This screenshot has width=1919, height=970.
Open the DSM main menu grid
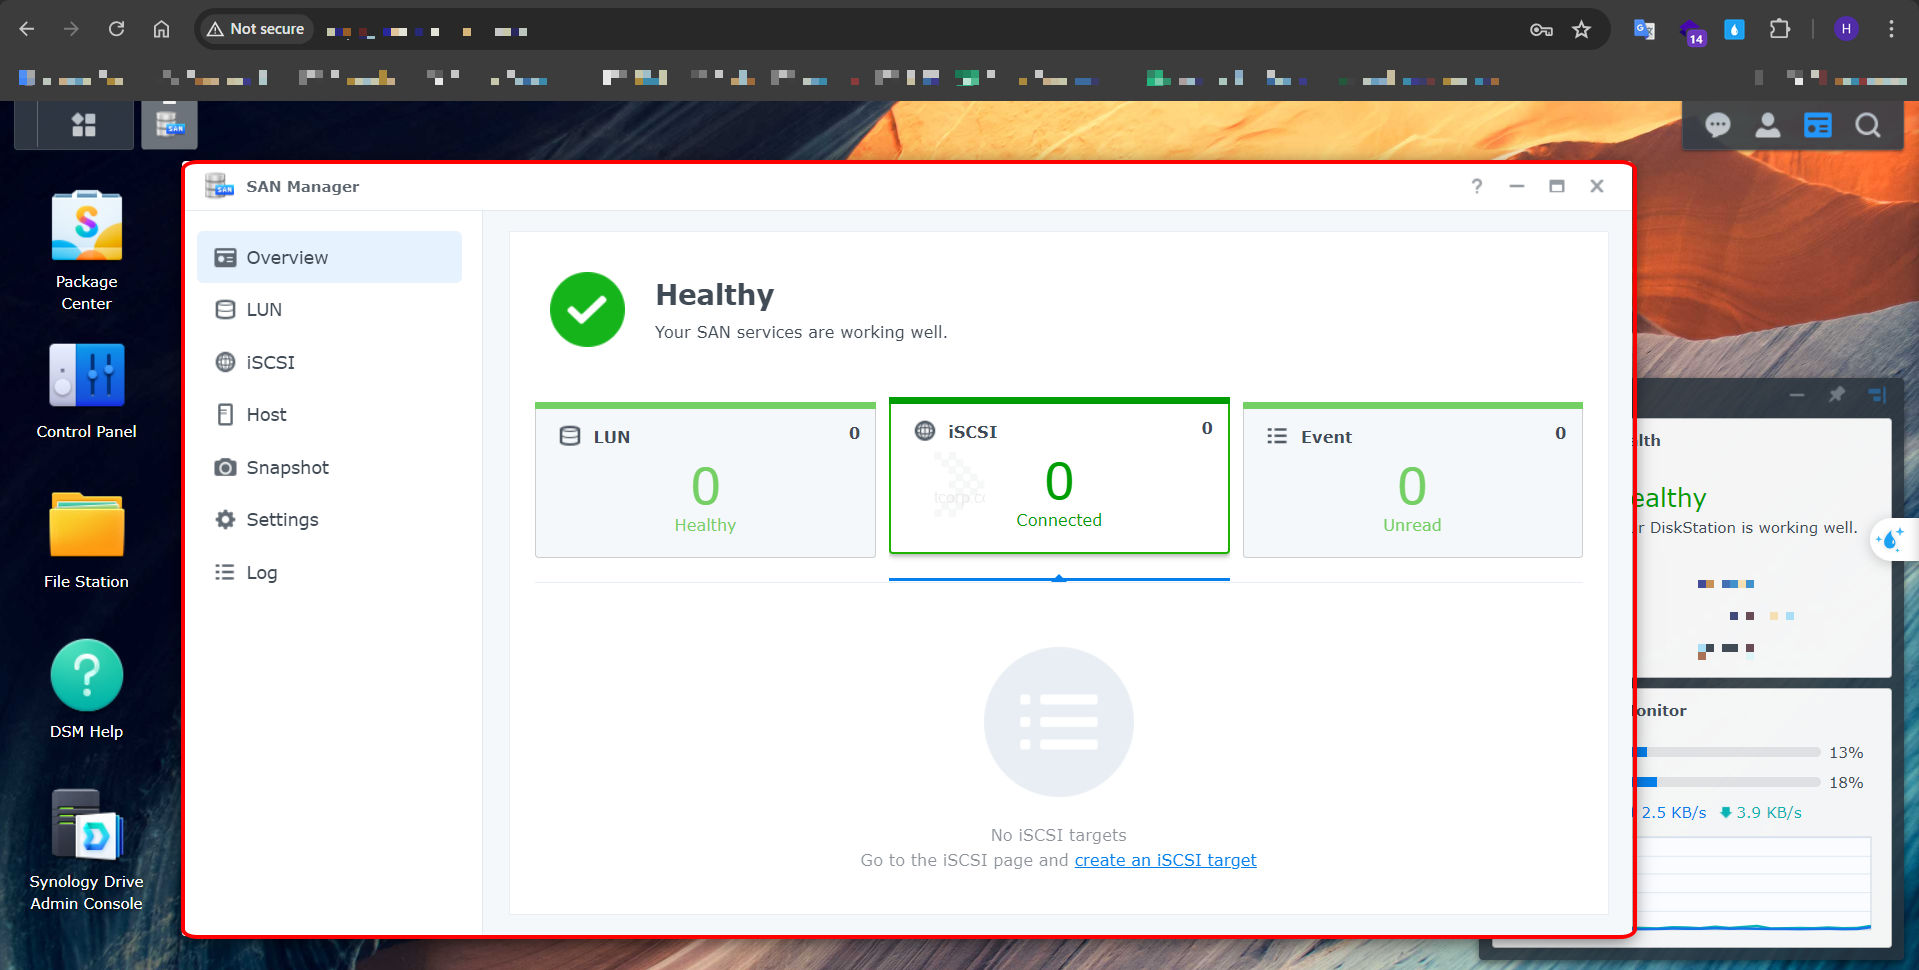pyautogui.click(x=84, y=125)
